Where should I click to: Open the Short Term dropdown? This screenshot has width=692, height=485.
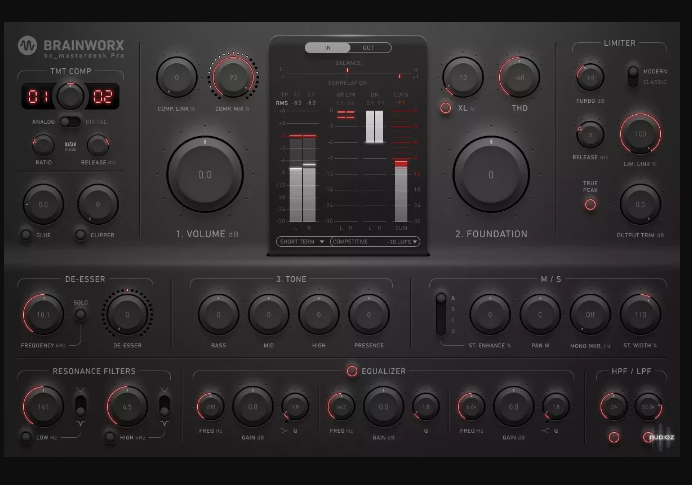(302, 242)
